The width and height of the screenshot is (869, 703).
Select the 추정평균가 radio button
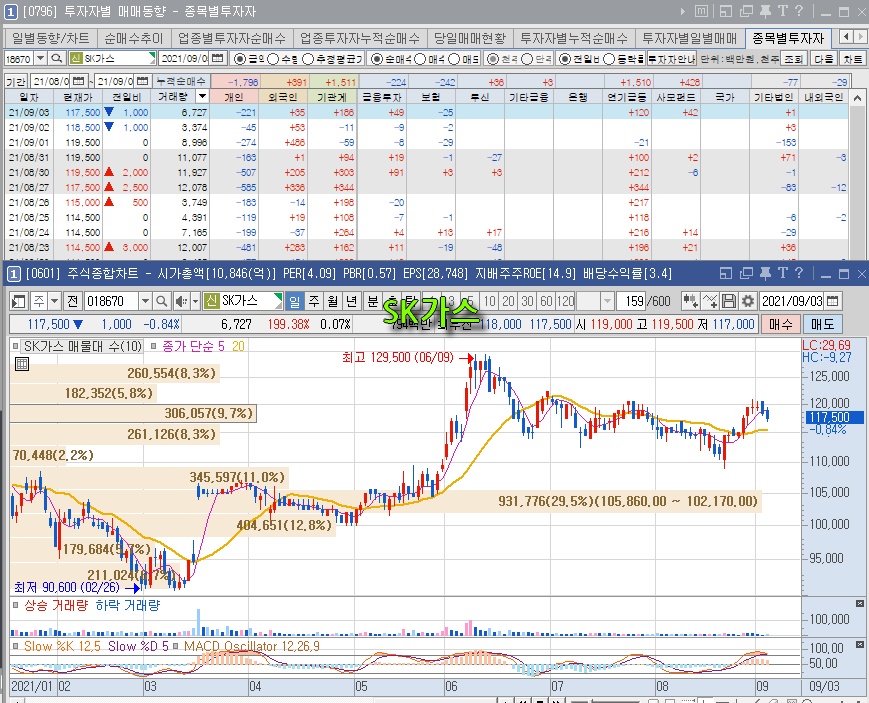(x=308, y=58)
